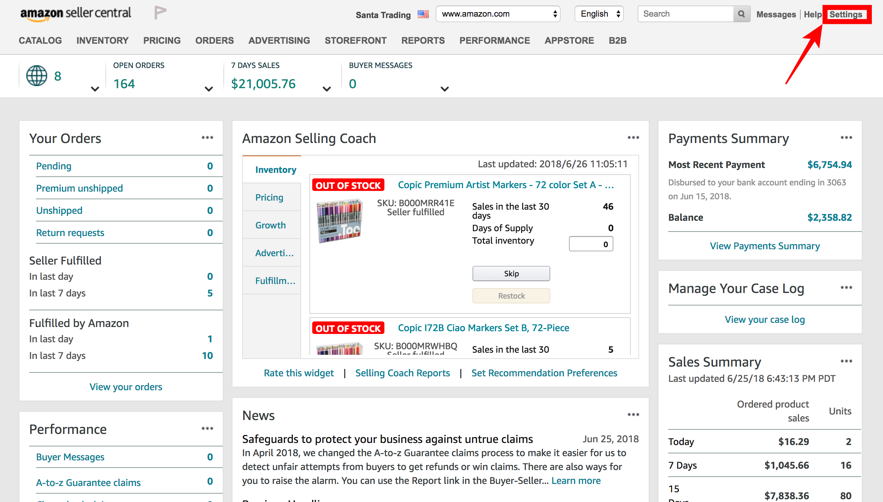Expand the marketplaces globe chevron
Viewport: 883px width, 502px height.
pyautogui.click(x=95, y=88)
